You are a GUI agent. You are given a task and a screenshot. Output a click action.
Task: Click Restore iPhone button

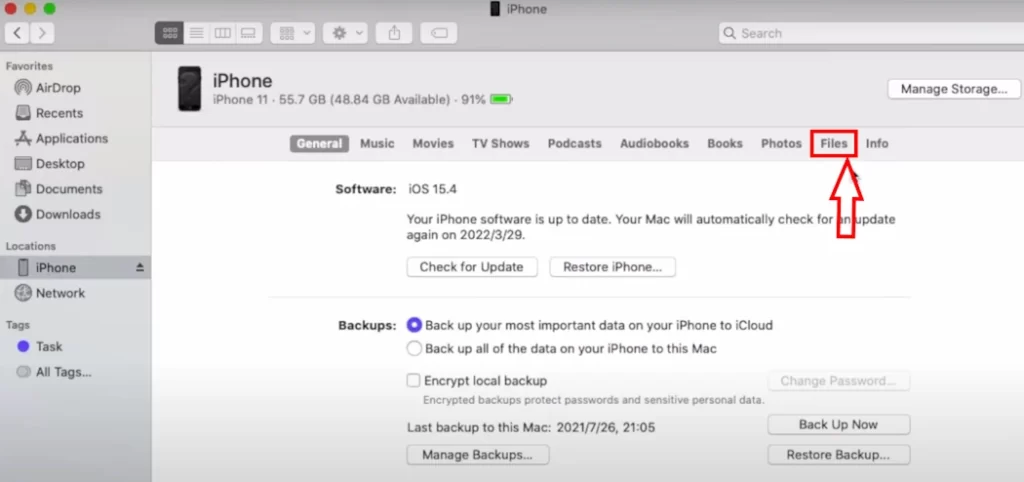[613, 267]
